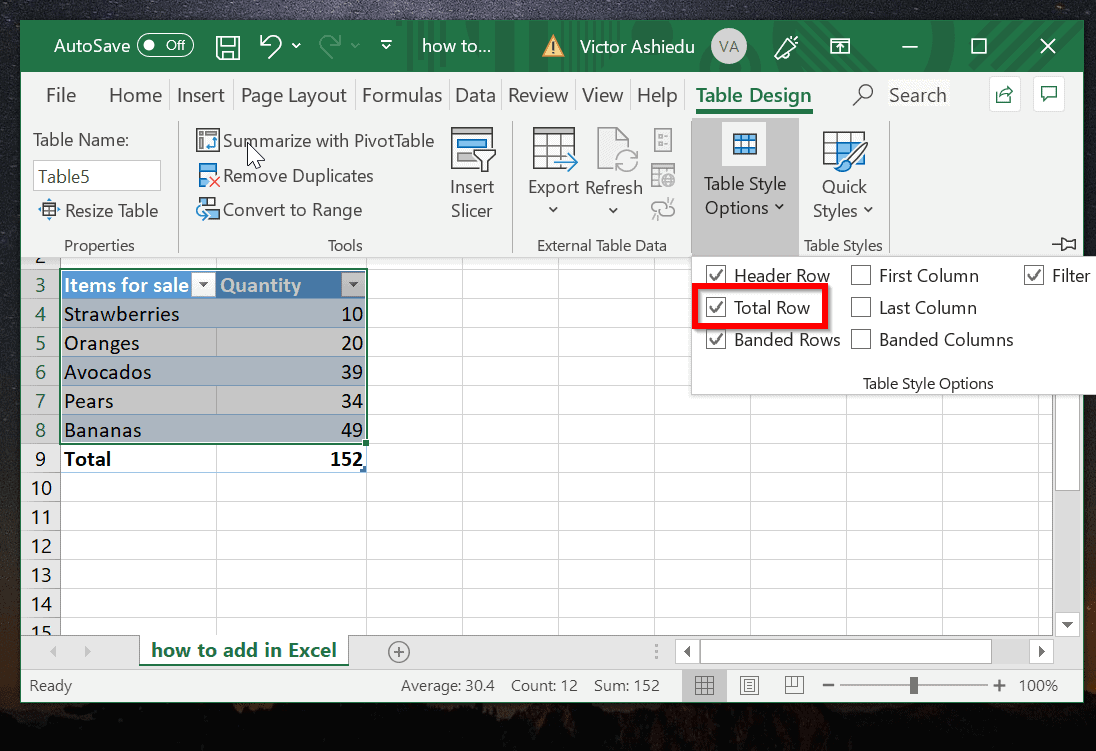Enable the Banded Columns checkbox
The height and width of the screenshot is (751, 1096).
point(861,340)
